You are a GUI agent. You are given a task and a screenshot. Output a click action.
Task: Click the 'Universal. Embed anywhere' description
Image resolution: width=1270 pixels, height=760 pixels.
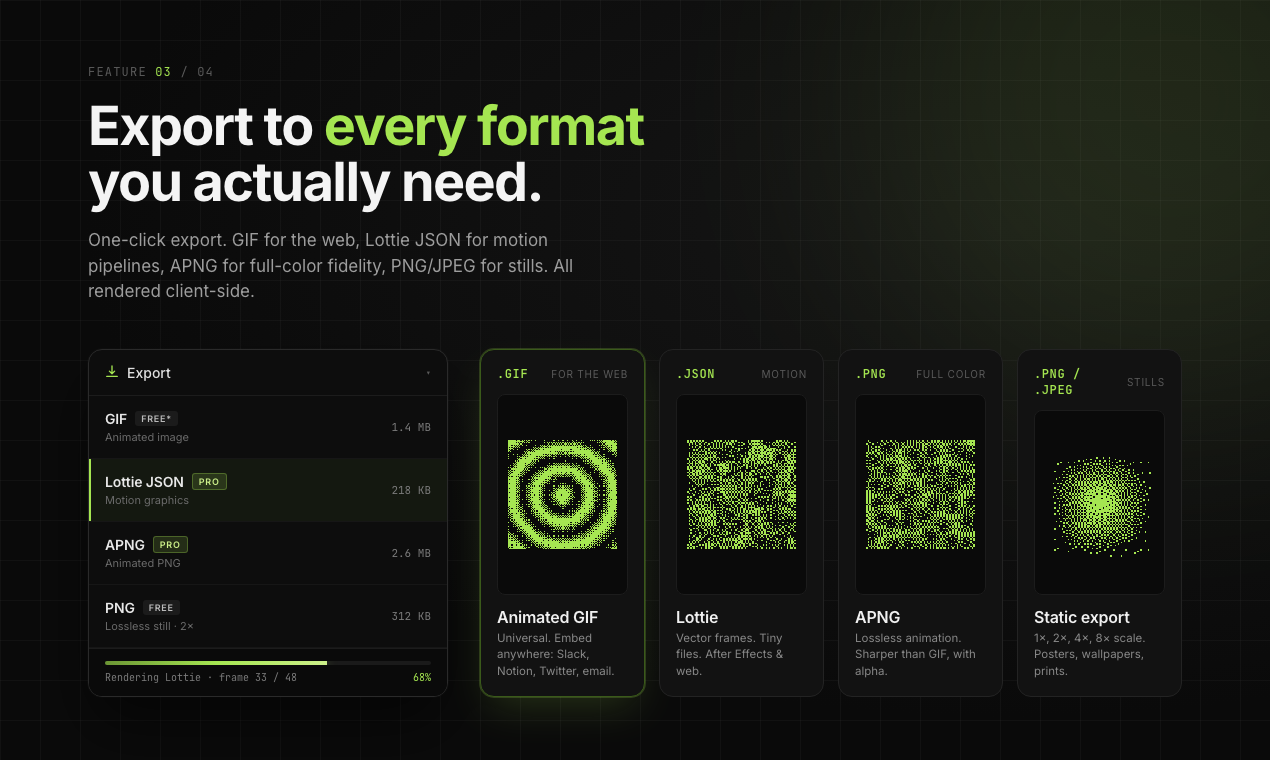tap(556, 654)
